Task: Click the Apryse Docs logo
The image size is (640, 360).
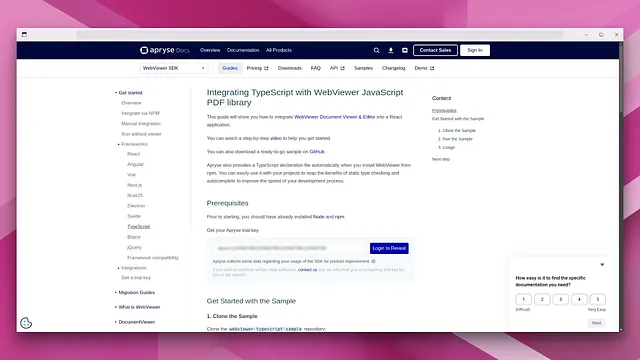Action: coord(165,50)
